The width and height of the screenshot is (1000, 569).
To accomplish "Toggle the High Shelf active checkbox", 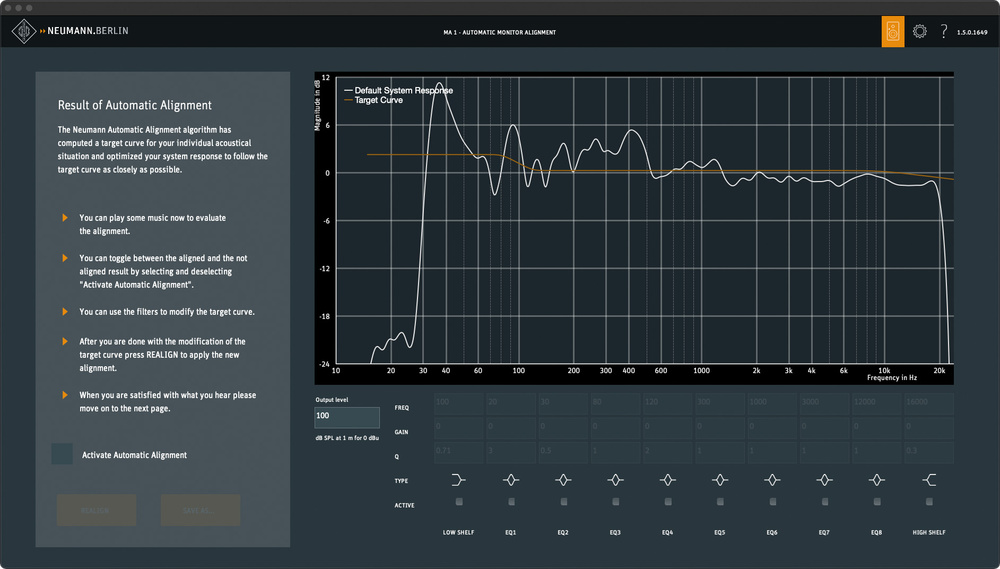I will tap(928, 502).
